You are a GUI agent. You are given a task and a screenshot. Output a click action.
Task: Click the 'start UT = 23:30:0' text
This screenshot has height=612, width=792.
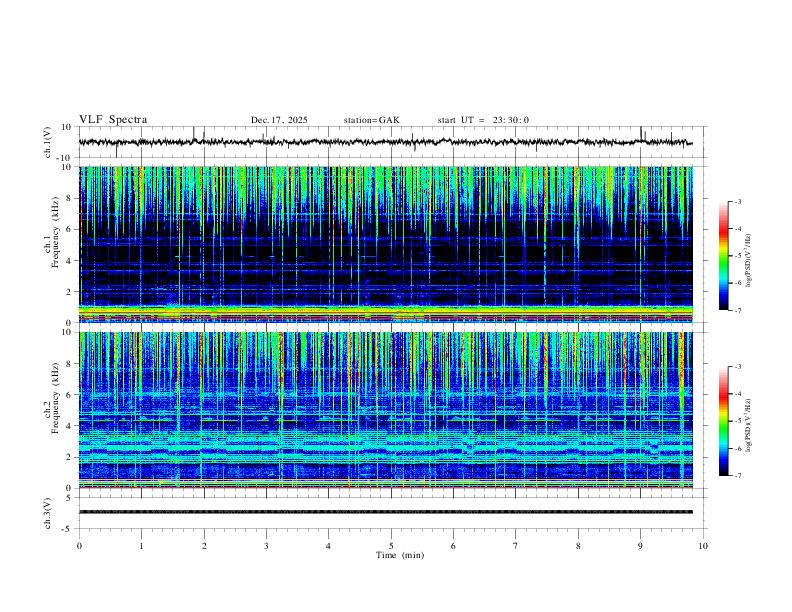483,120
